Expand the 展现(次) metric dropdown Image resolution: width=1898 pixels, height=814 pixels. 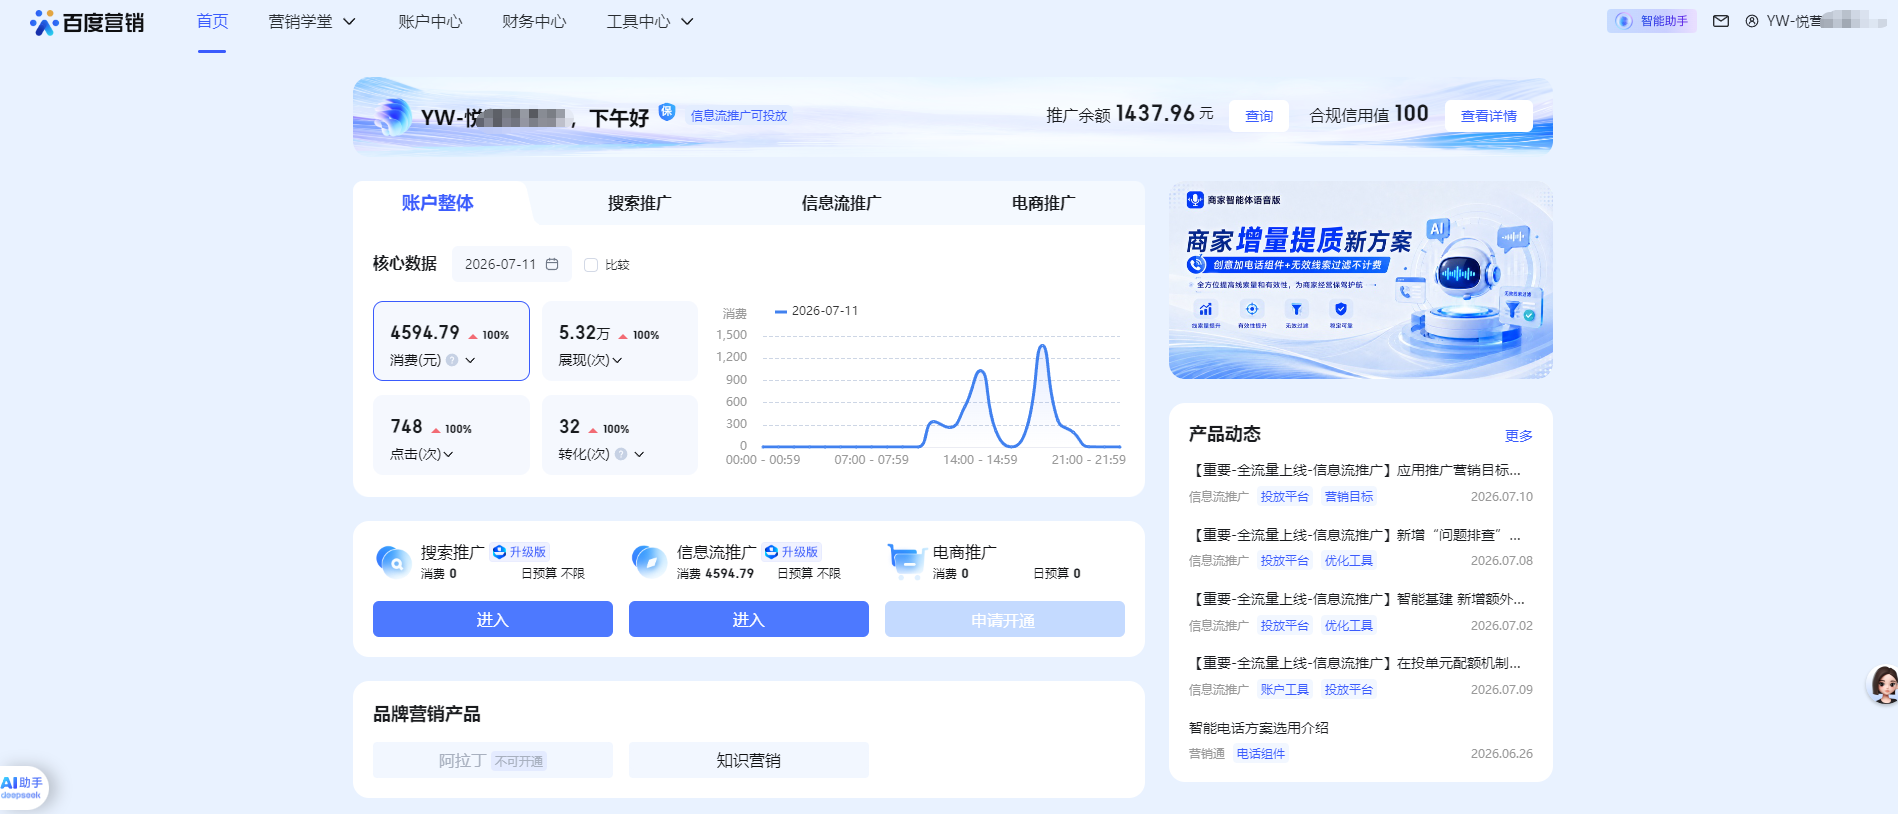pyautogui.click(x=617, y=360)
